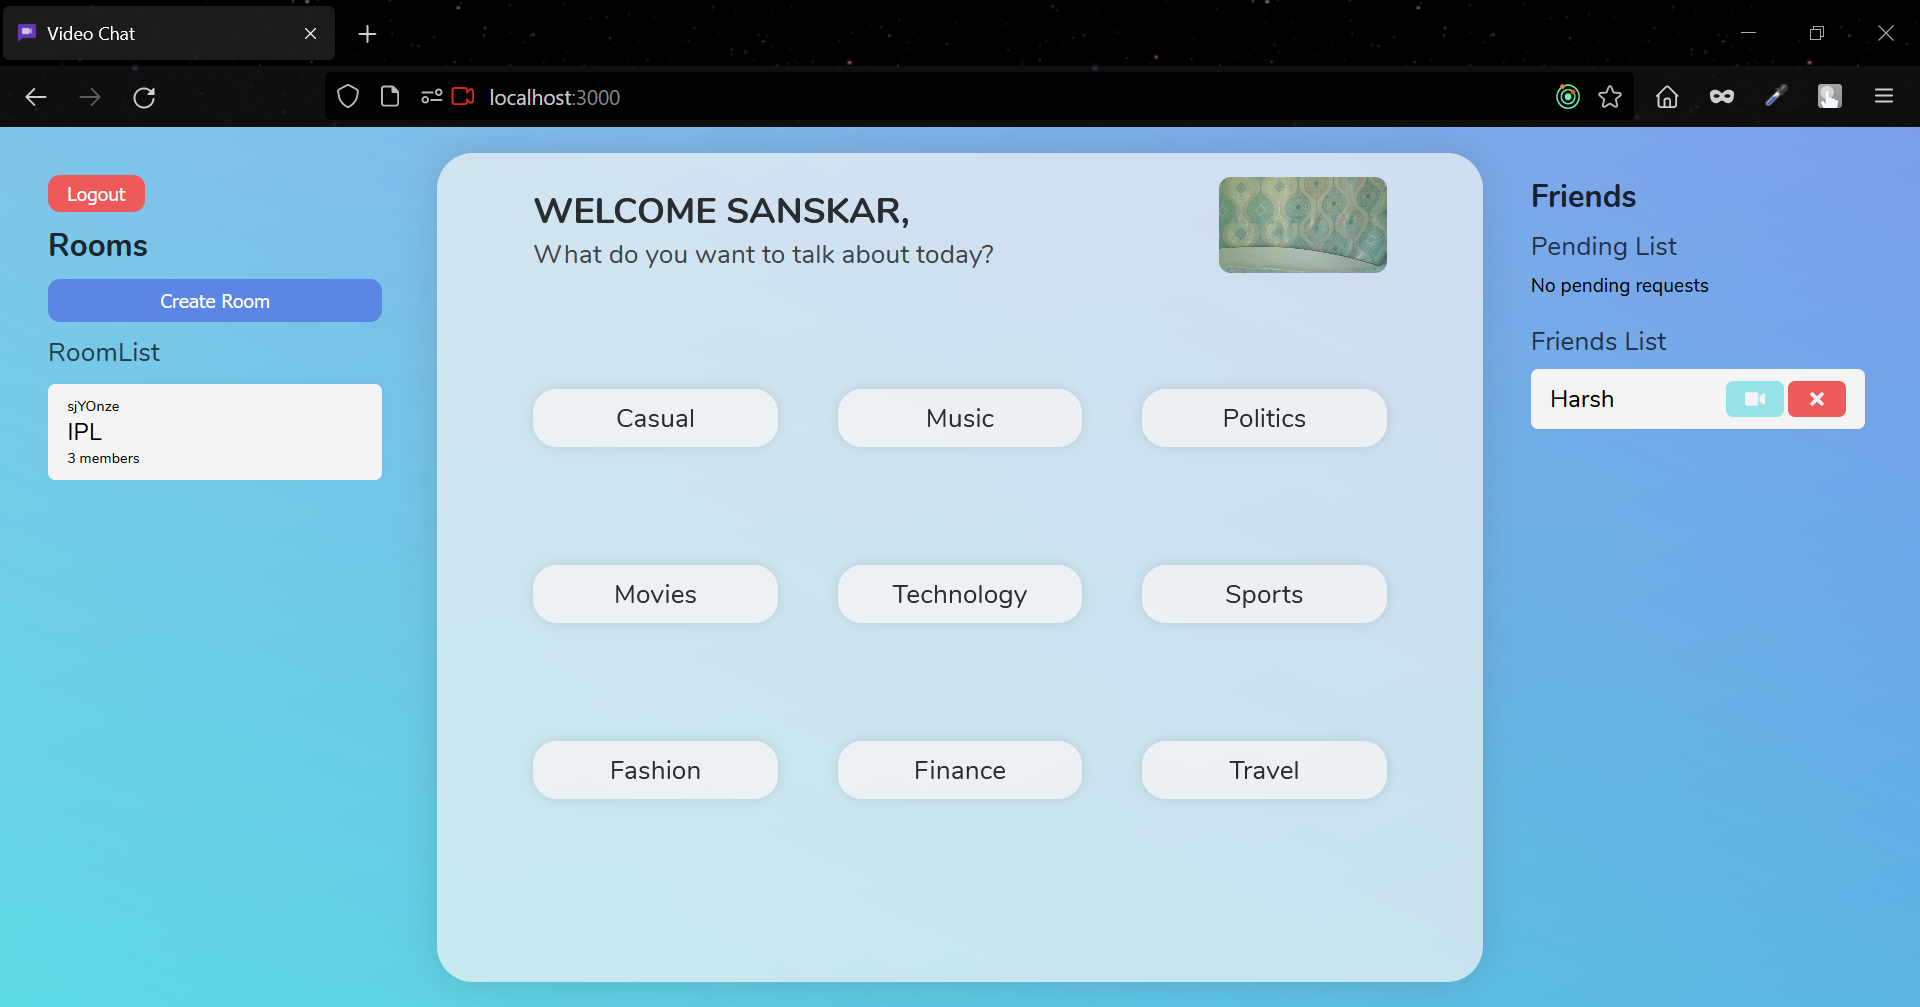Choose the Sports topic

[1264, 594]
